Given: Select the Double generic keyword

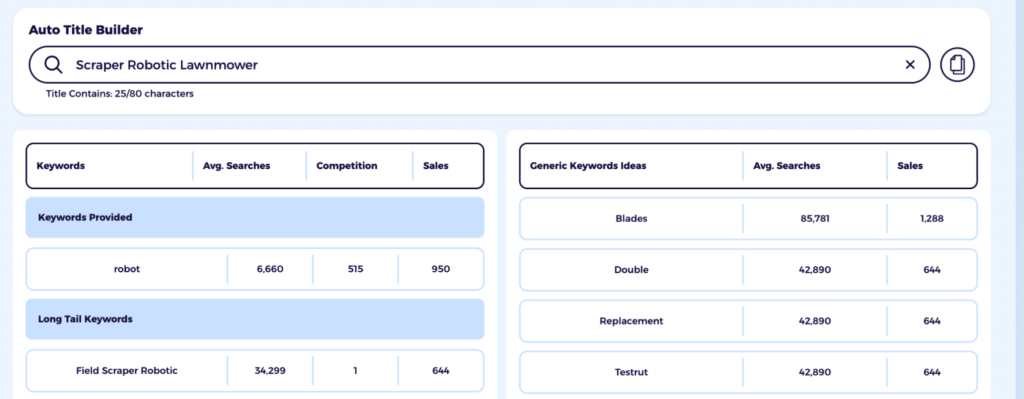Looking at the screenshot, I should point(631,270).
